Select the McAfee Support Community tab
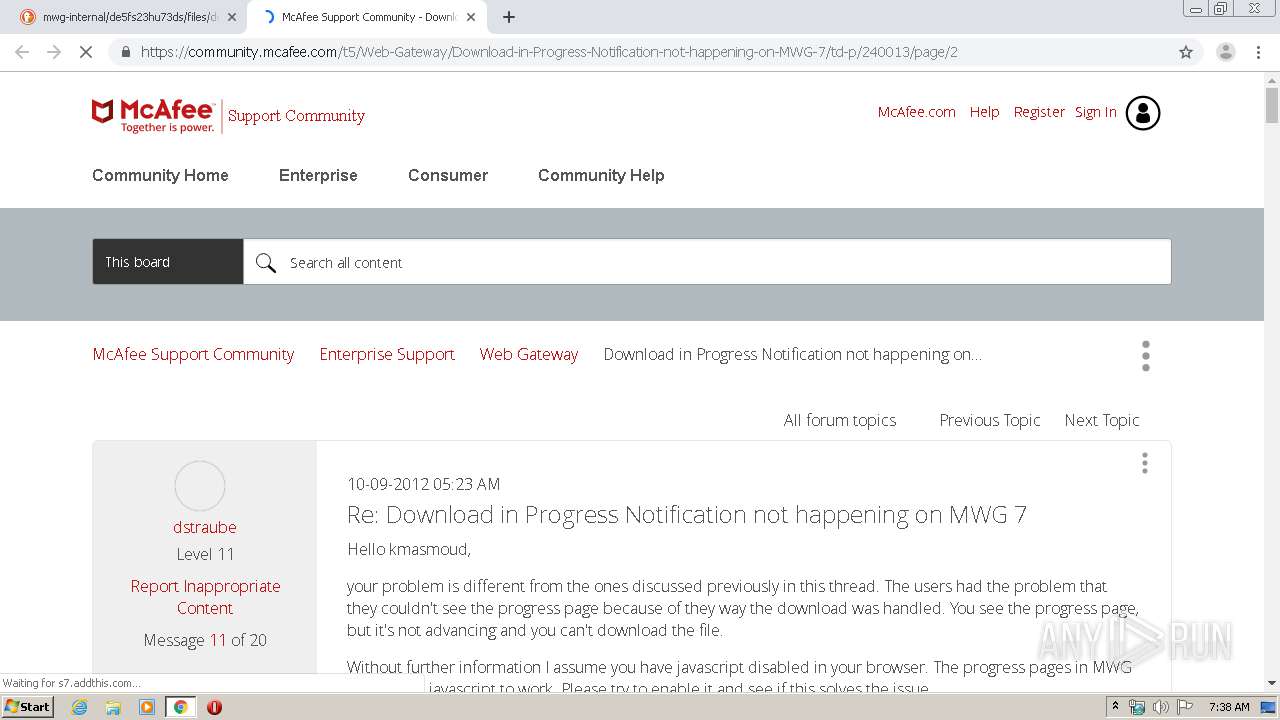The height and width of the screenshot is (720, 1280). [x=365, y=17]
